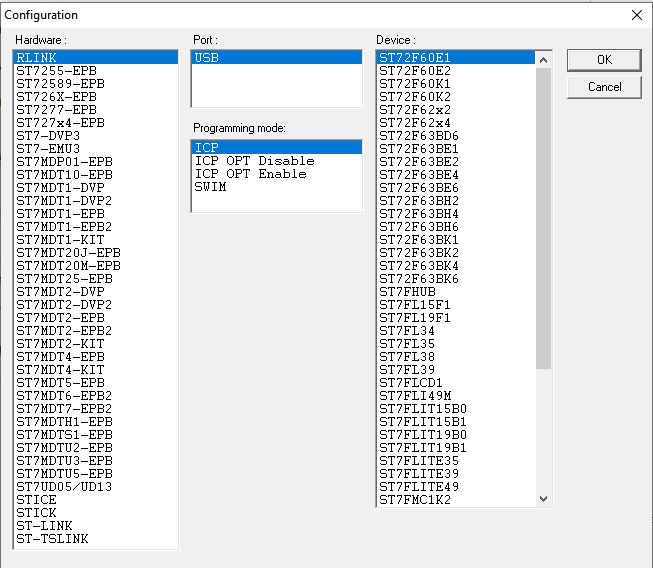Choose ST72F63BH2 device
This screenshot has height=568, width=653.
[x=456, y=201]
